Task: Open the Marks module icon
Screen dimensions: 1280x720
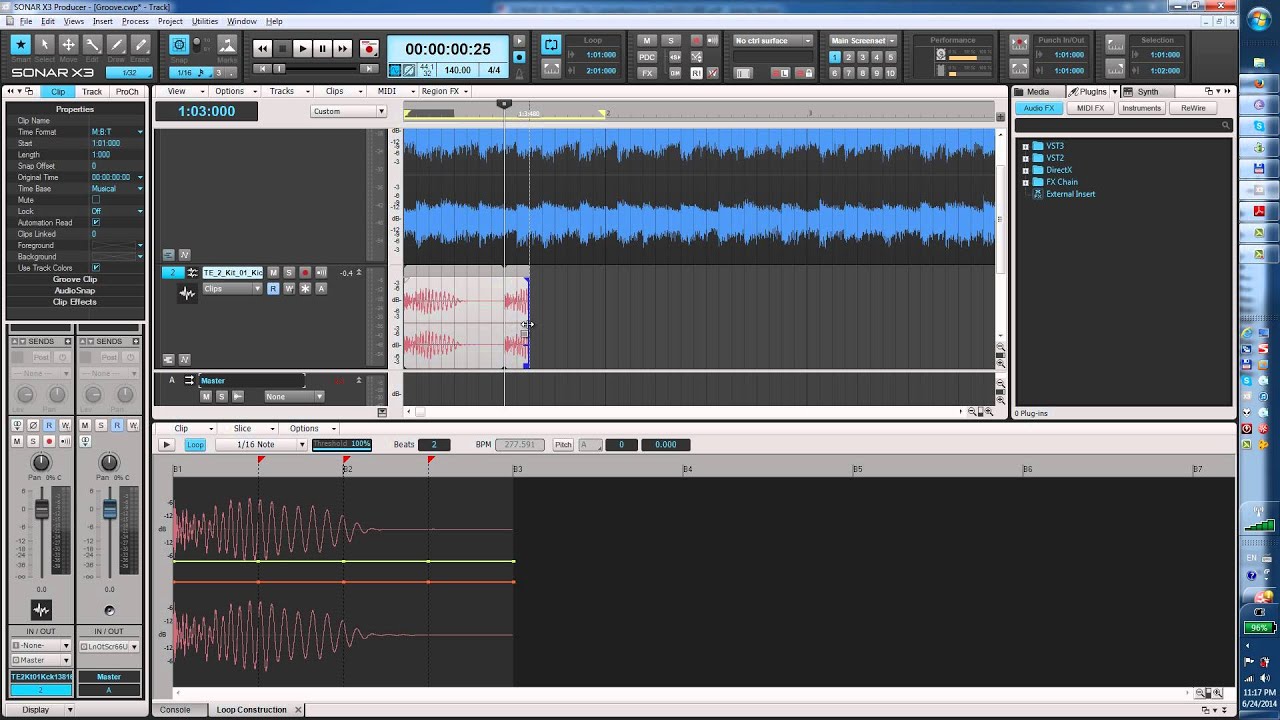Action: tap(227, 45)
